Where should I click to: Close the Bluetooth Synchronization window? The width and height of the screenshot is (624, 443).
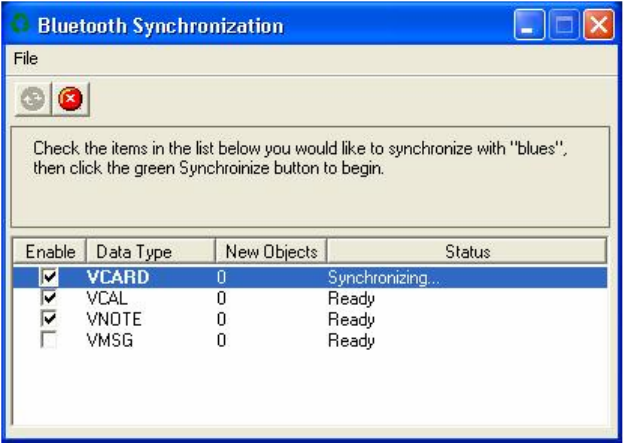[599, 25]
